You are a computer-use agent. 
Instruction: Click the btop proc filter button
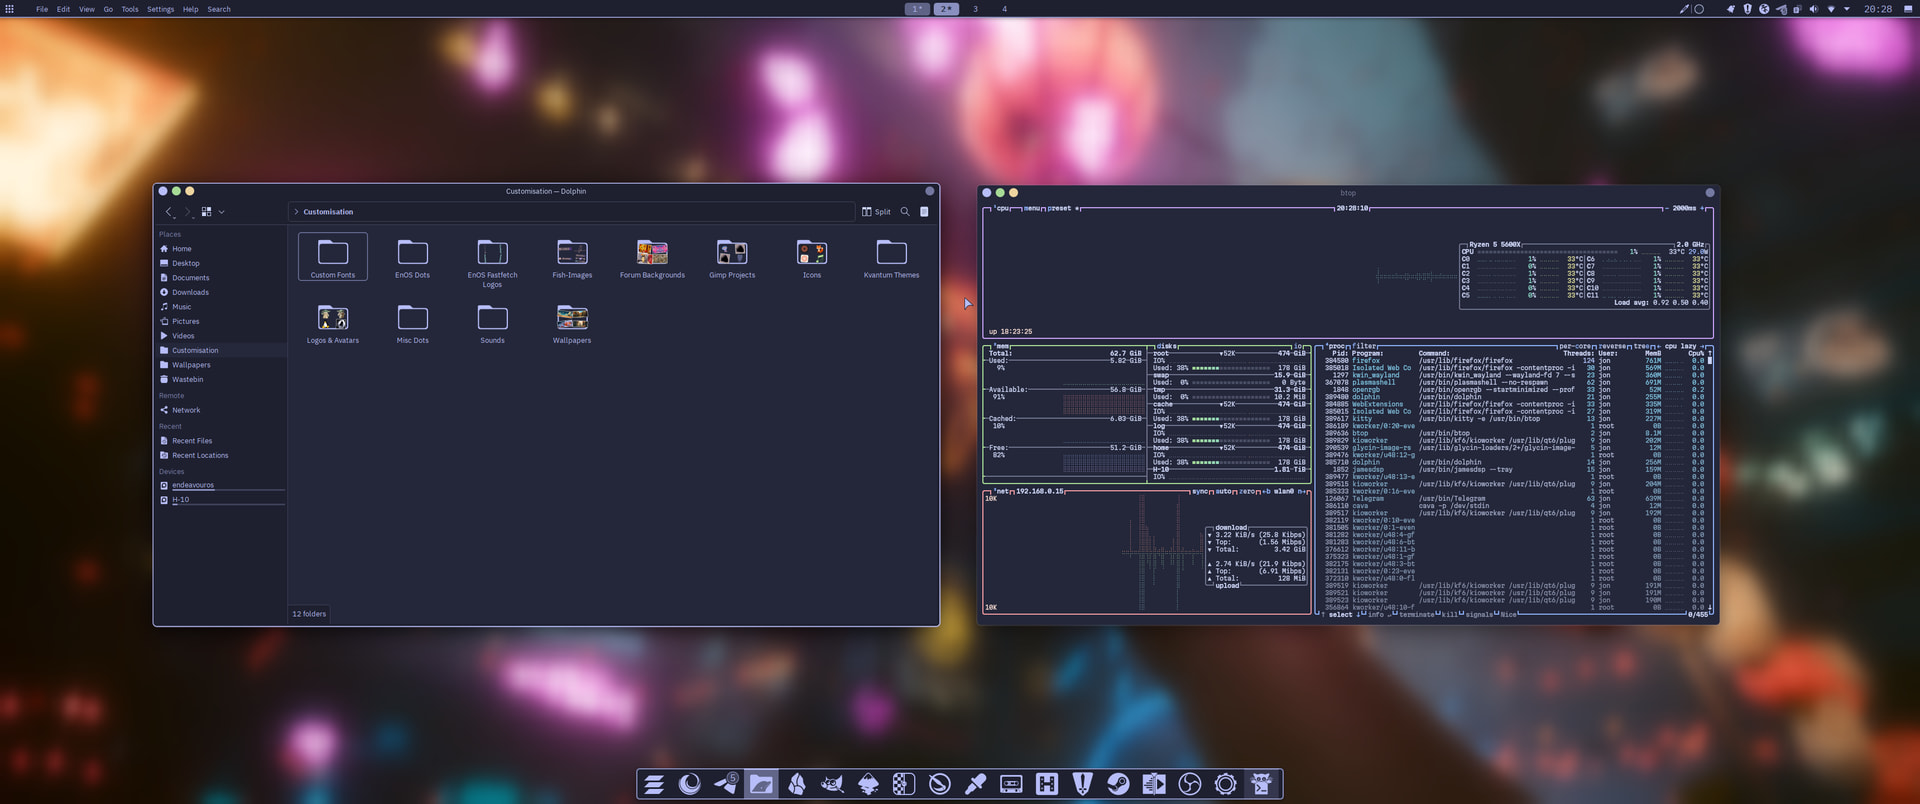1365,346
